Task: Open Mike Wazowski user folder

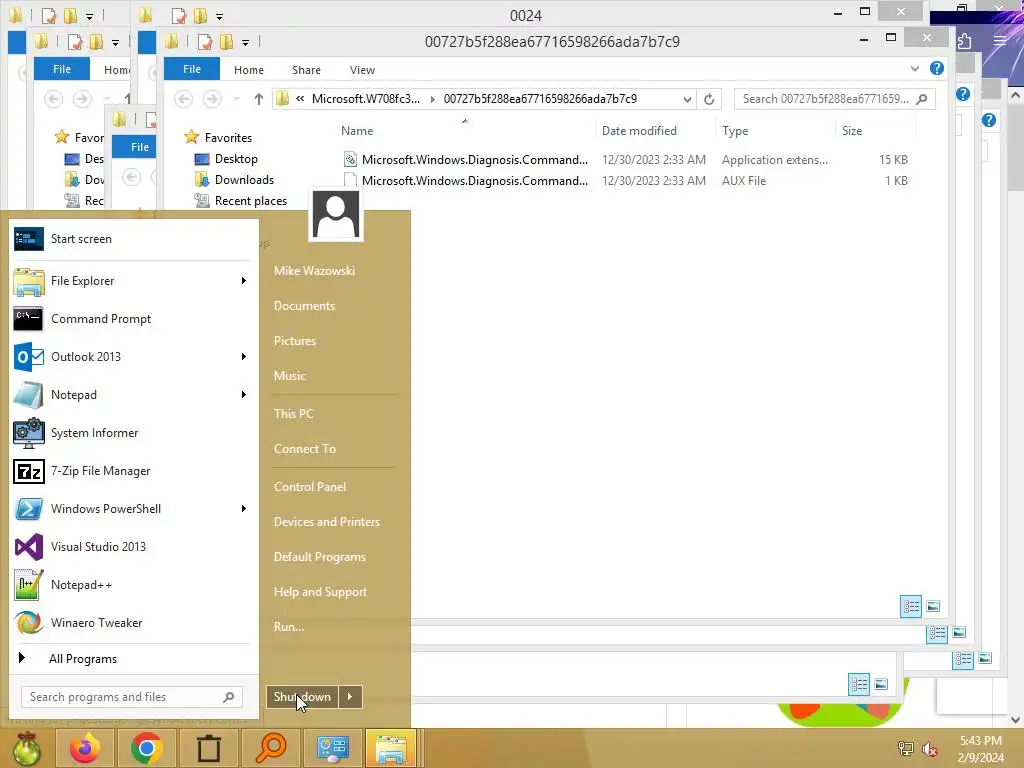Action: coord(314,270)
